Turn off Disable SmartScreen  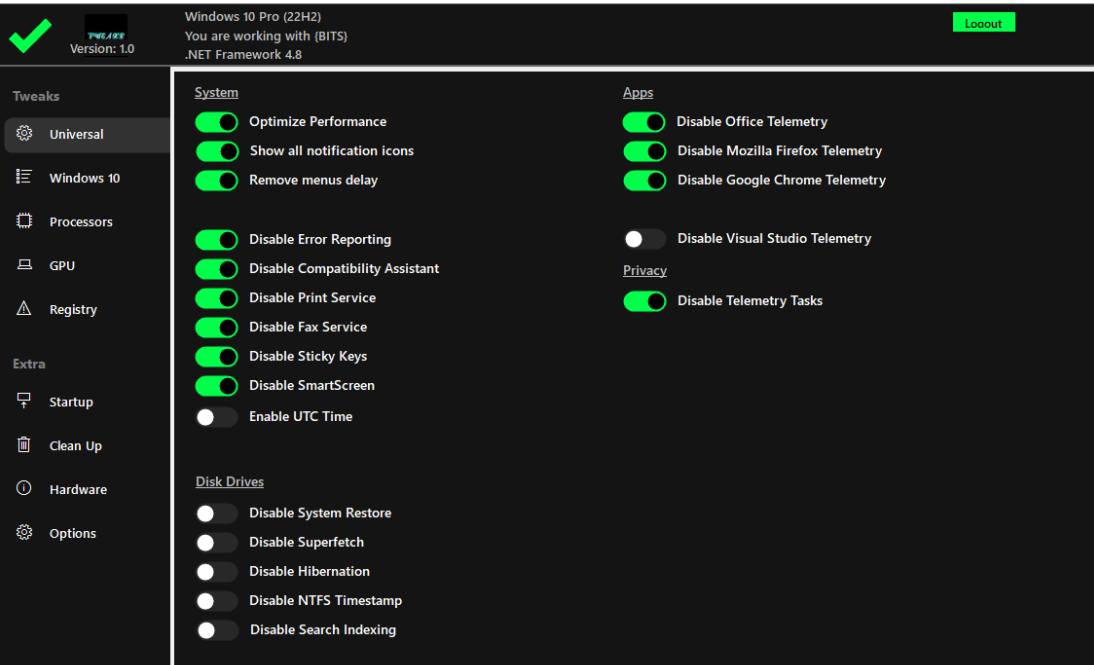216,386
